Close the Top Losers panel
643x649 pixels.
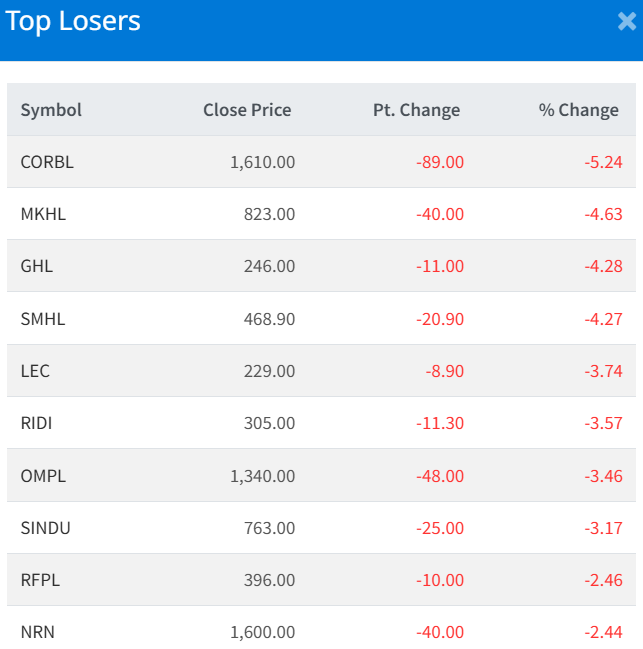tap(626, 21)
